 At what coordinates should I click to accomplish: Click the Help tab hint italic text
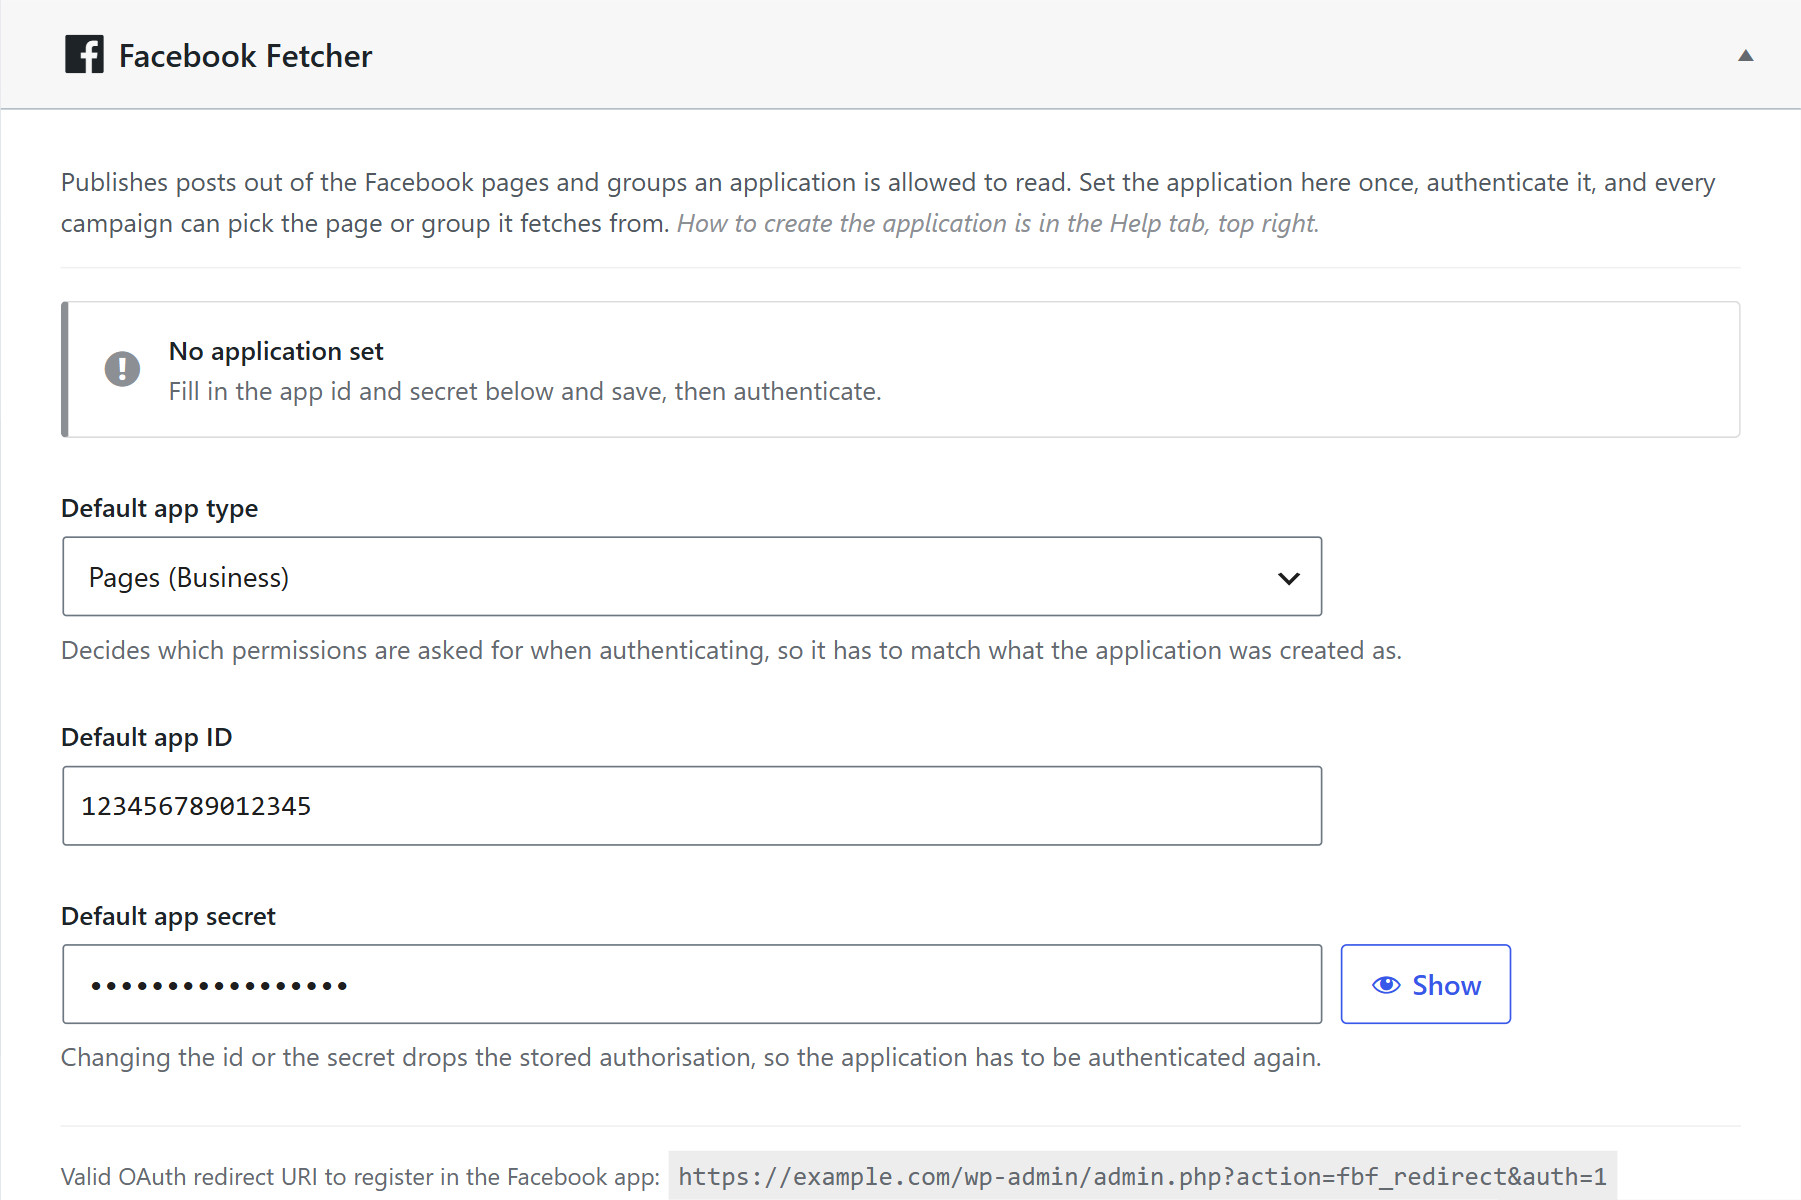point(998,223)
